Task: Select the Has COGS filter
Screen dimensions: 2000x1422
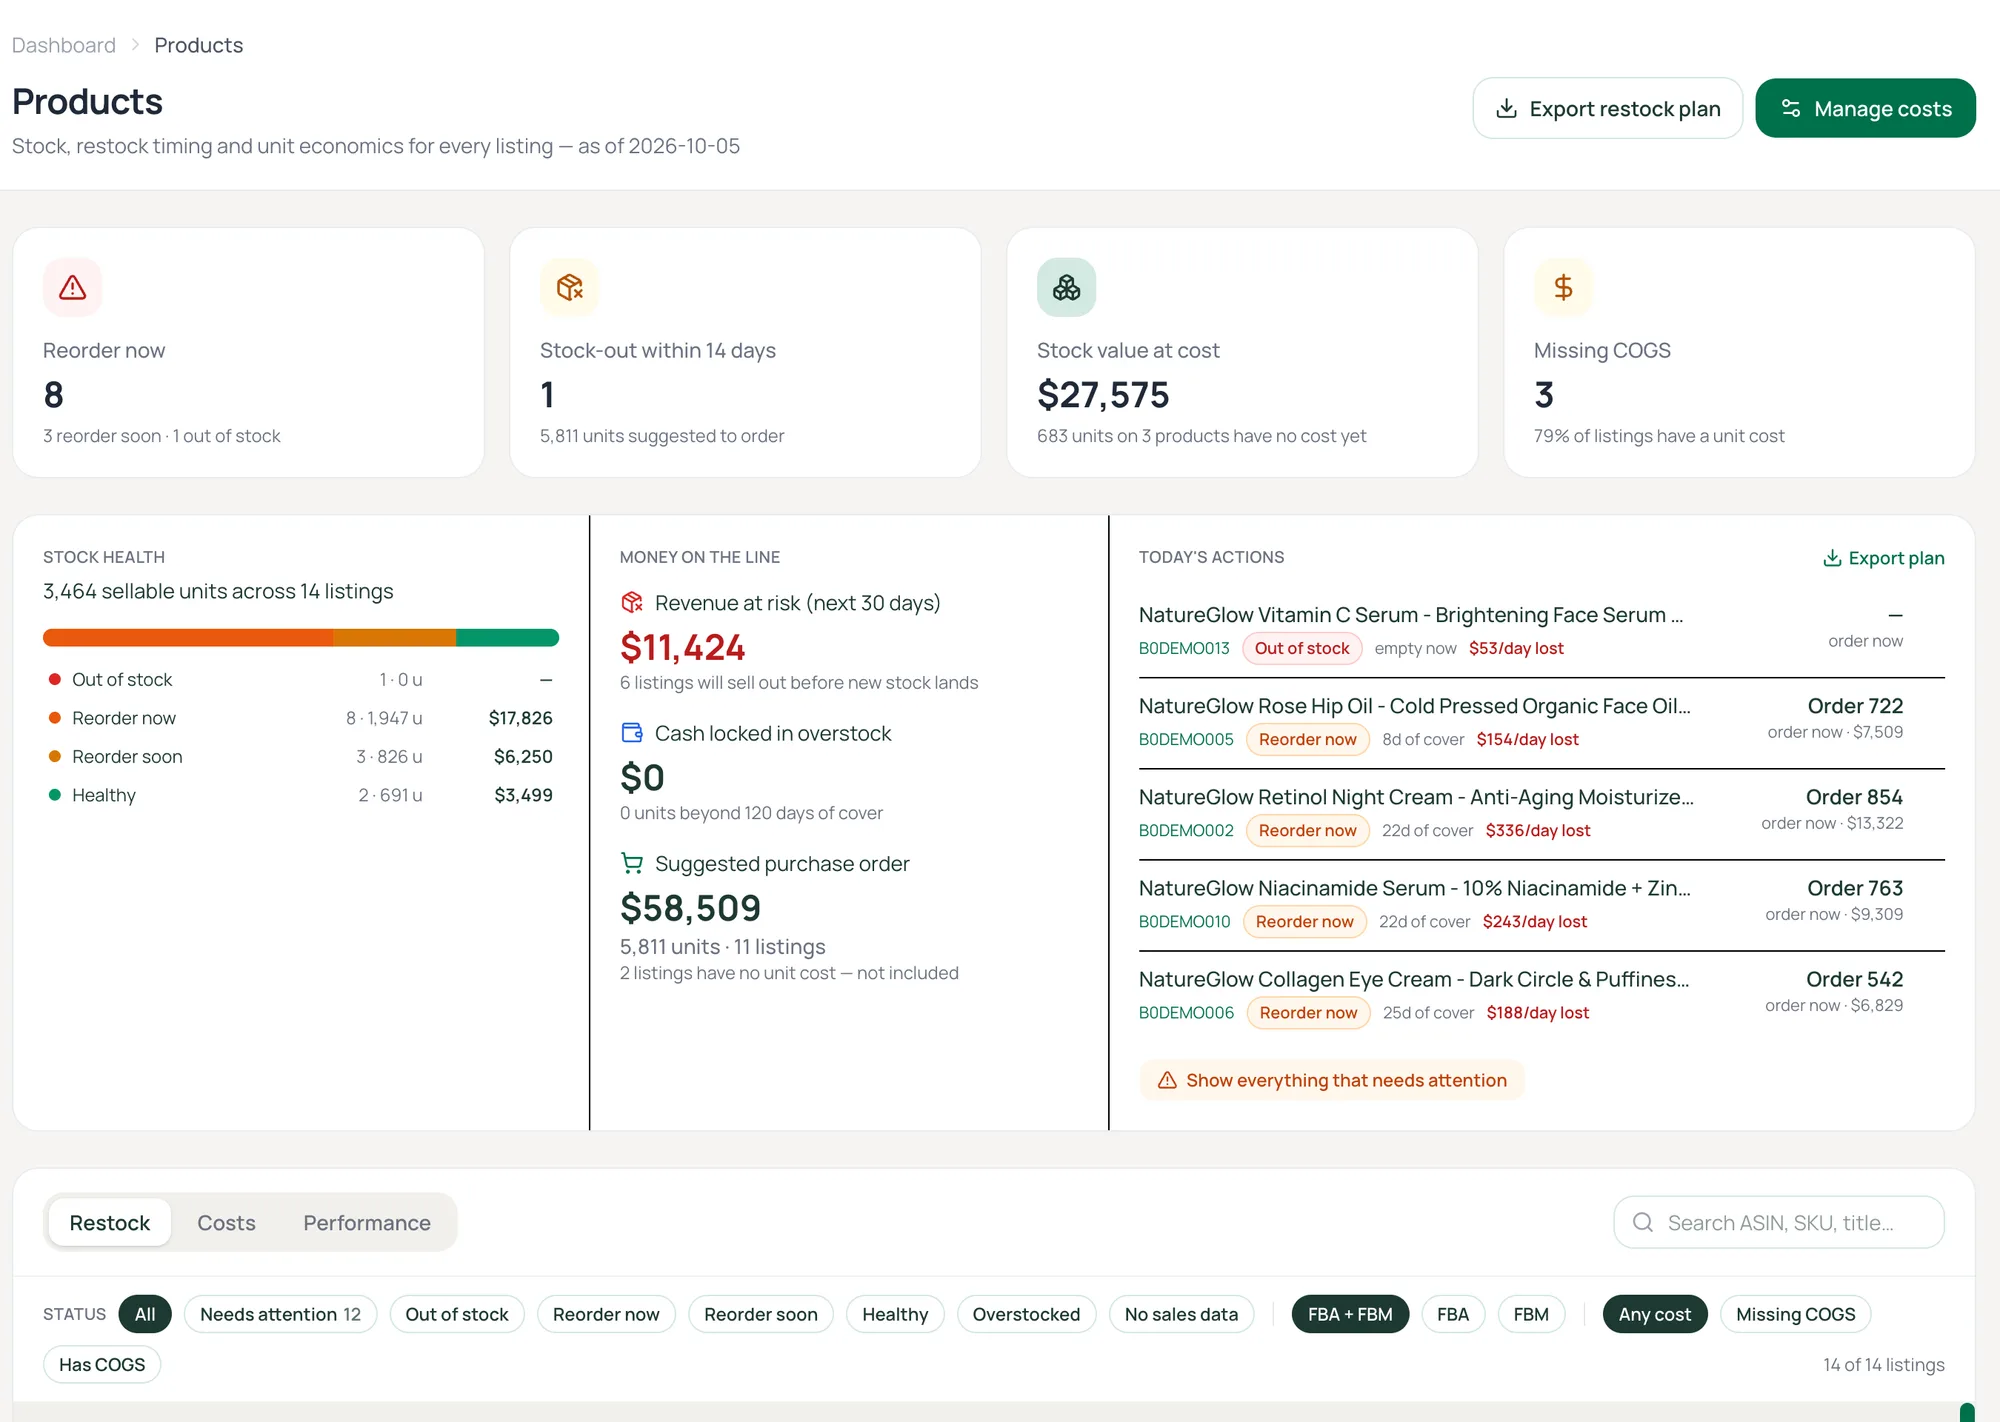Action: pos(102,1364)
